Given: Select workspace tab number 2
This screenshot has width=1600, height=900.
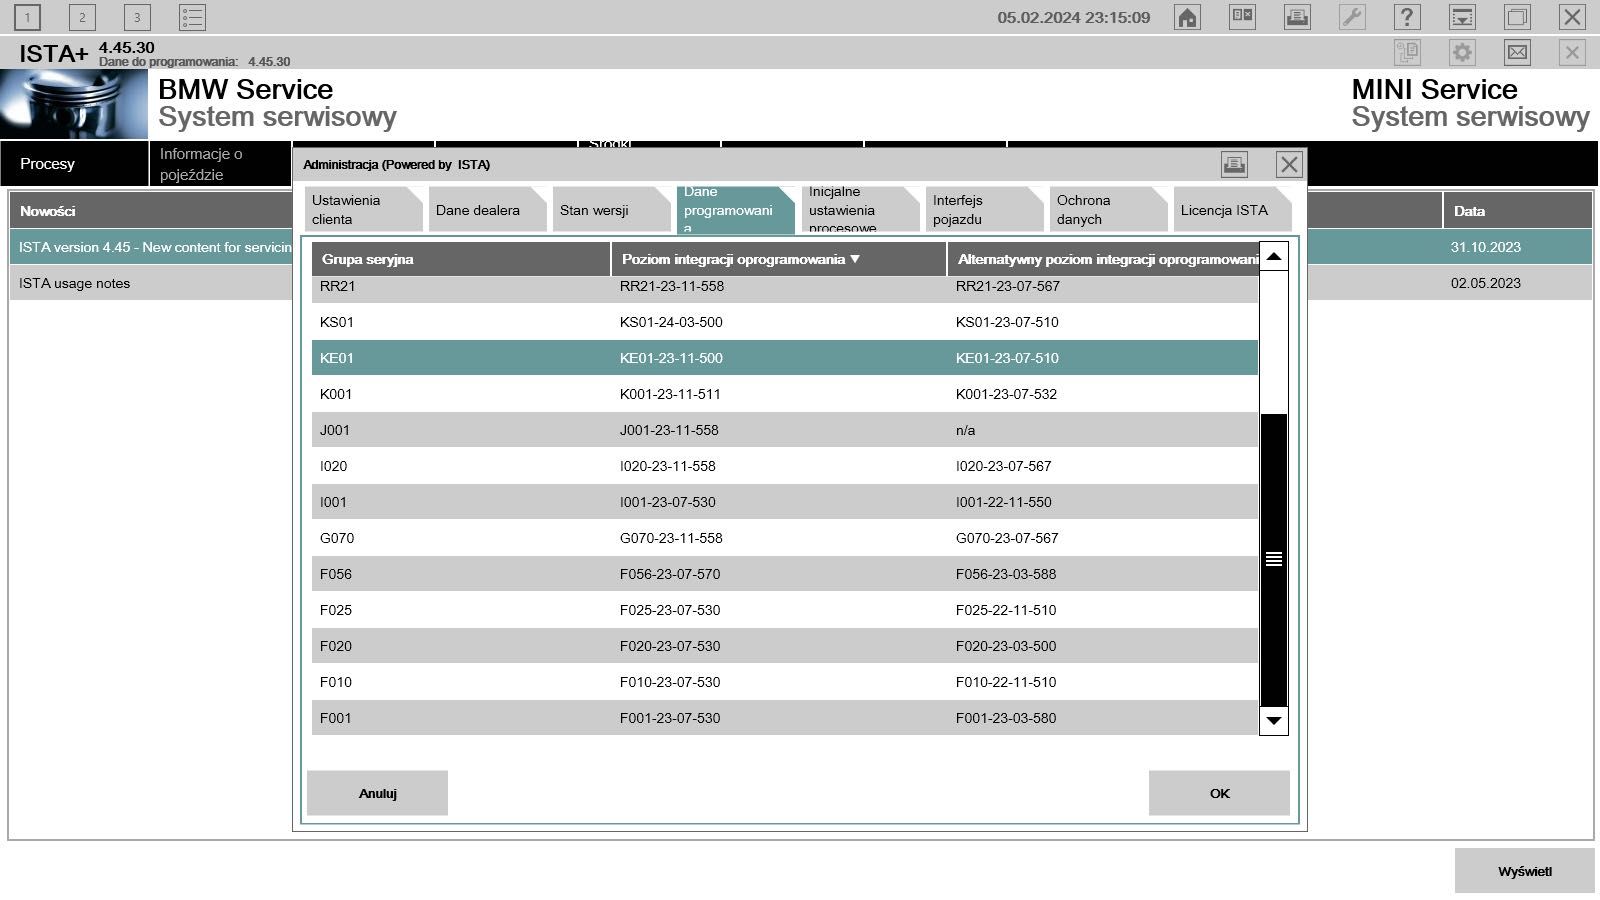Looking at the screenshot, I should [82, 17].
